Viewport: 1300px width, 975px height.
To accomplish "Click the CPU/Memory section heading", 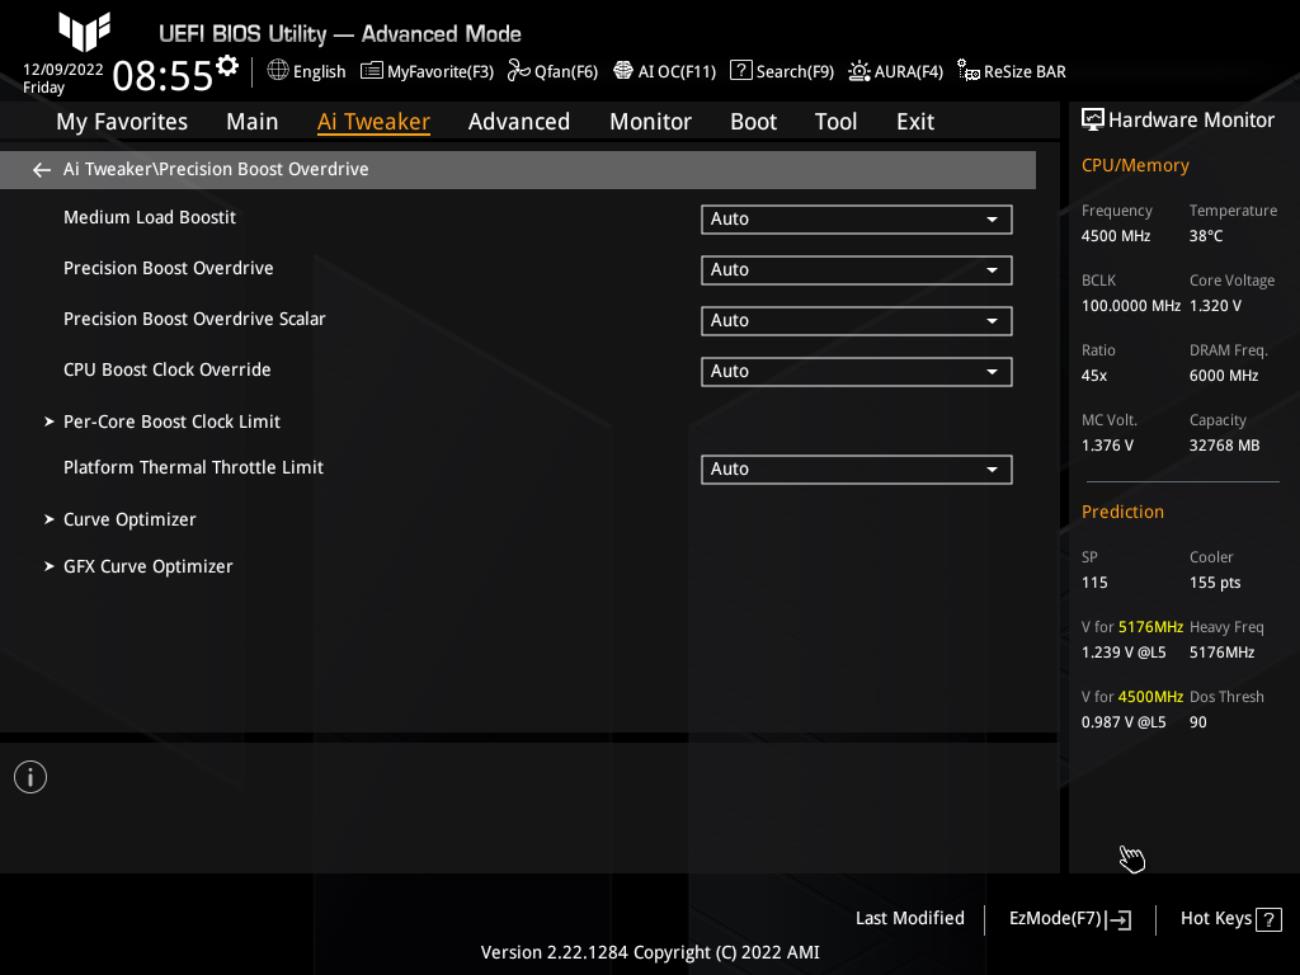I will pos(1135,166).
